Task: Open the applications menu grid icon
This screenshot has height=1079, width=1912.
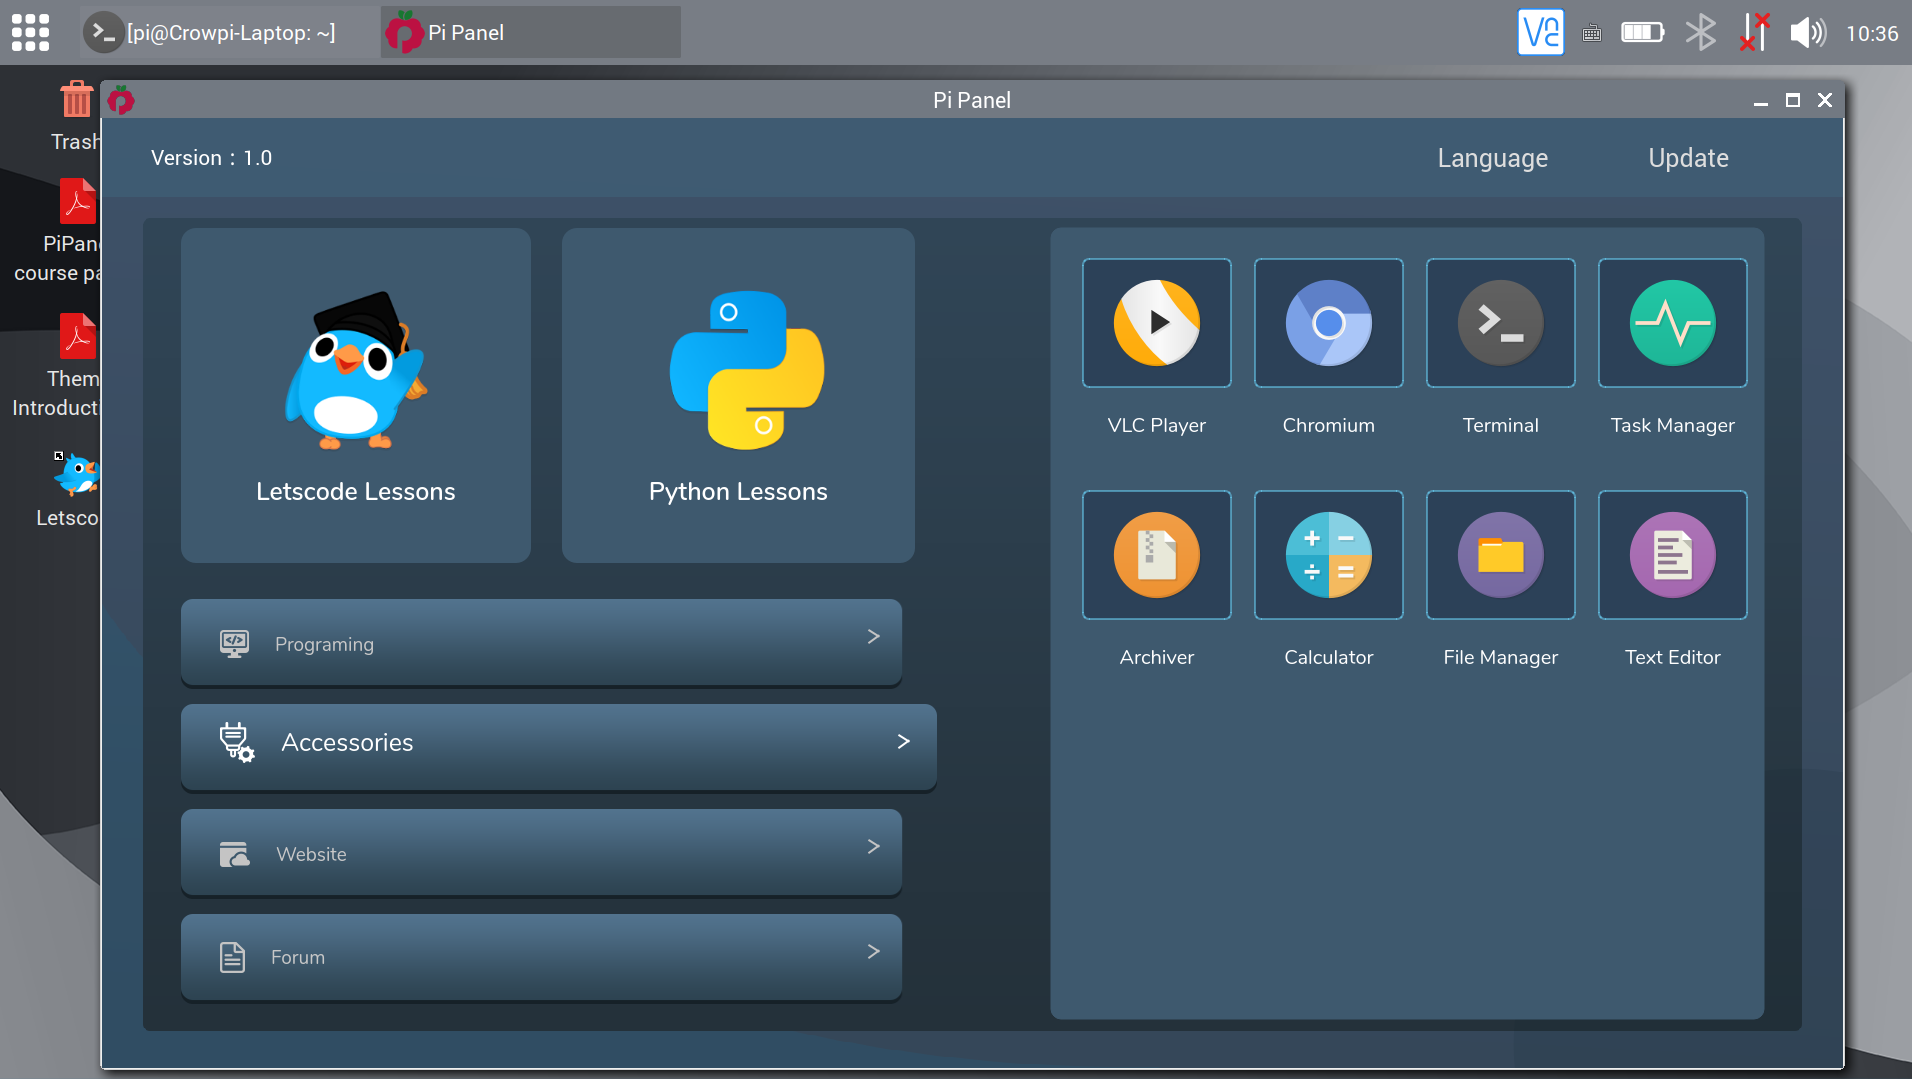Action: (30, 32)
